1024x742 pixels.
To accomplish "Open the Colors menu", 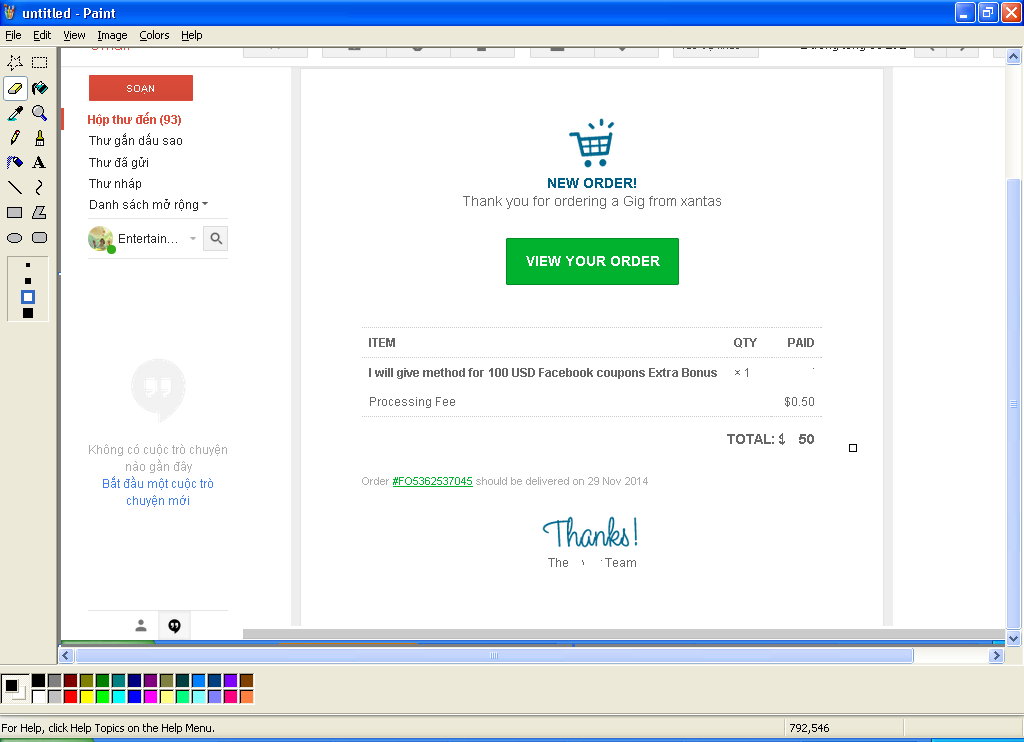I will (154, 35).
